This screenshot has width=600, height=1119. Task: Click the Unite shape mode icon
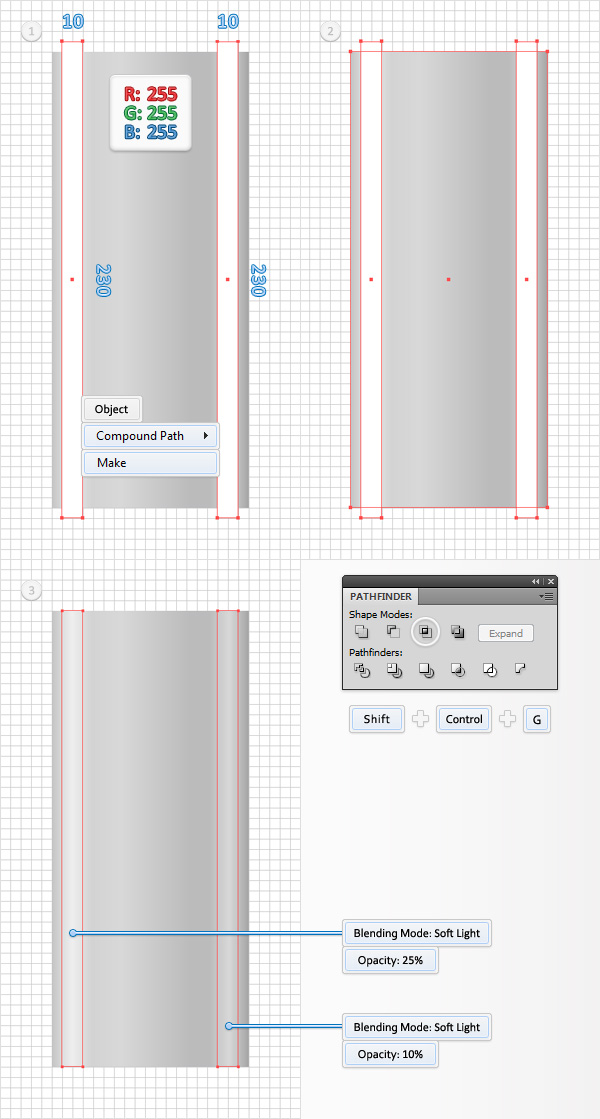pos(361,632)
